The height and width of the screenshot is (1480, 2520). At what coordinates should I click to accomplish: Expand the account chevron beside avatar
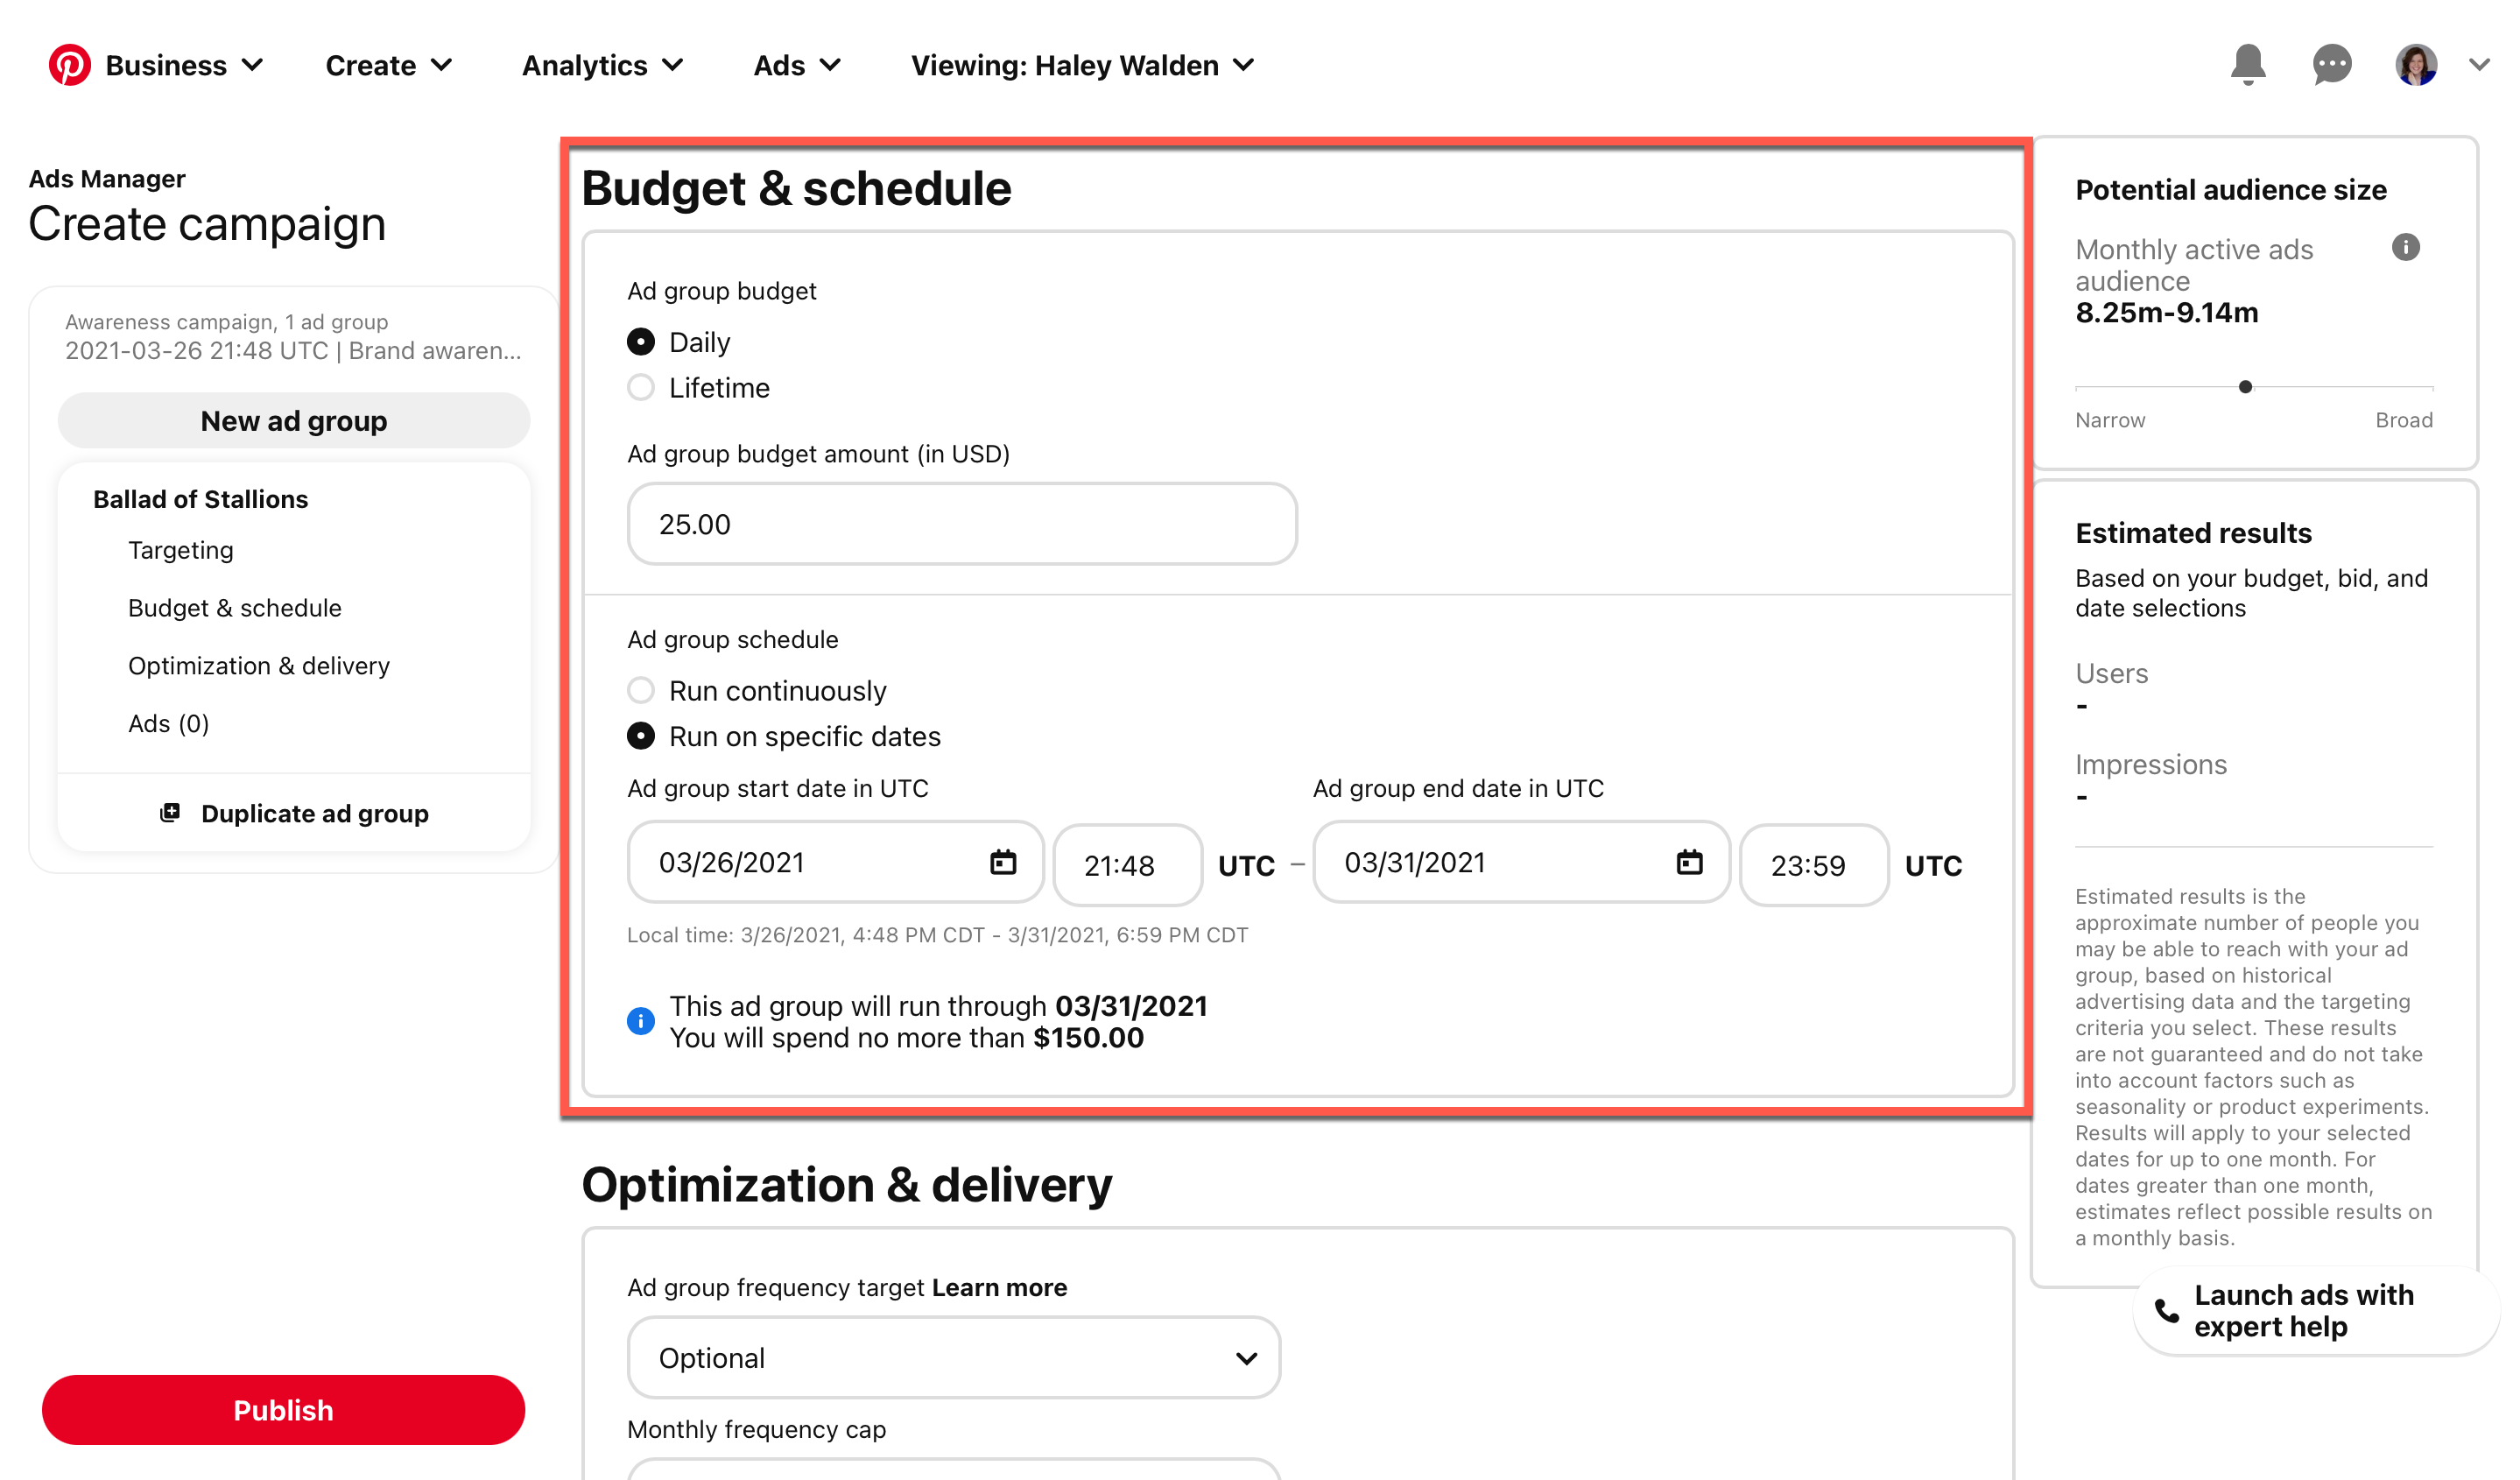click(2478, 65)
